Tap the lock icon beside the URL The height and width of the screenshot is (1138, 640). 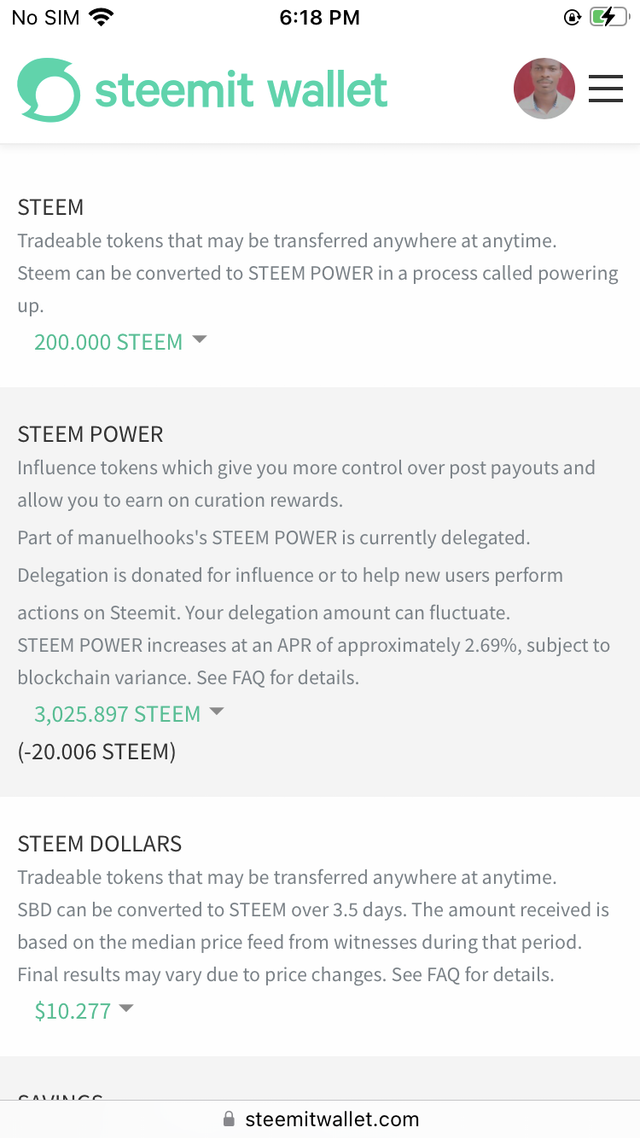[229, 1118]
